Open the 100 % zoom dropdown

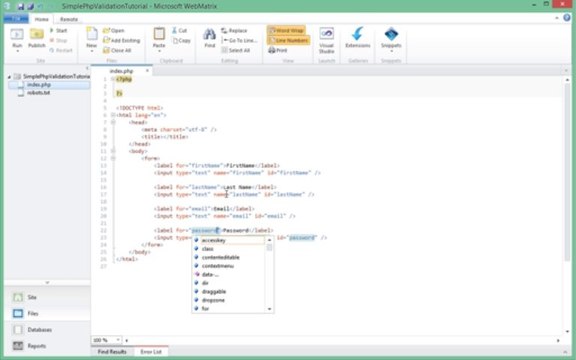(x=118, y=340)
